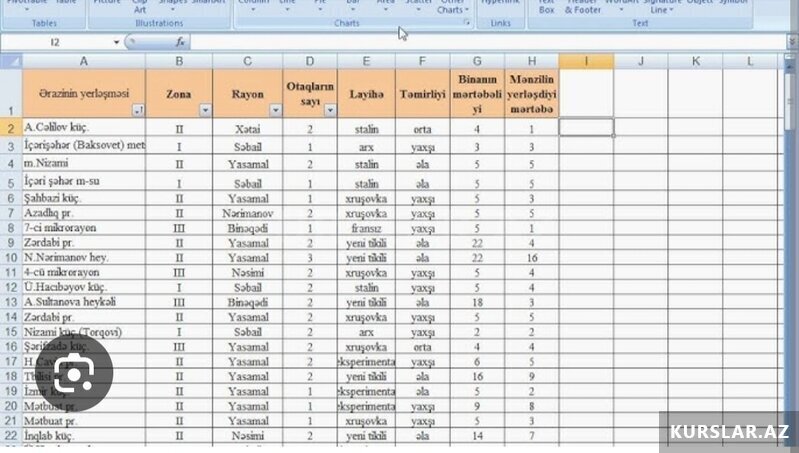Open the Charts group dialog launcher
The width and height of the screenshot is (799, 453).
[x=467, y=21]
